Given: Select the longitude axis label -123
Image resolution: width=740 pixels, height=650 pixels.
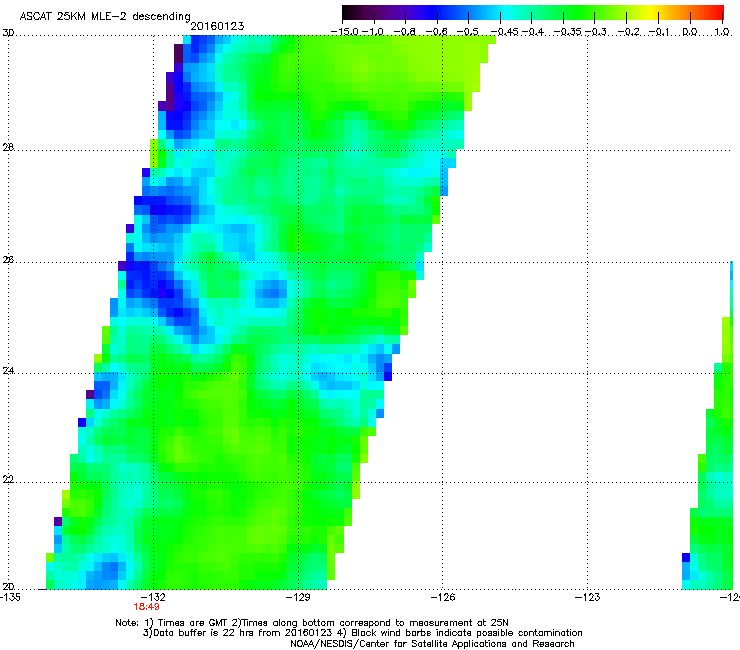Looking at the screenshot, I should [x=588, y=597].
